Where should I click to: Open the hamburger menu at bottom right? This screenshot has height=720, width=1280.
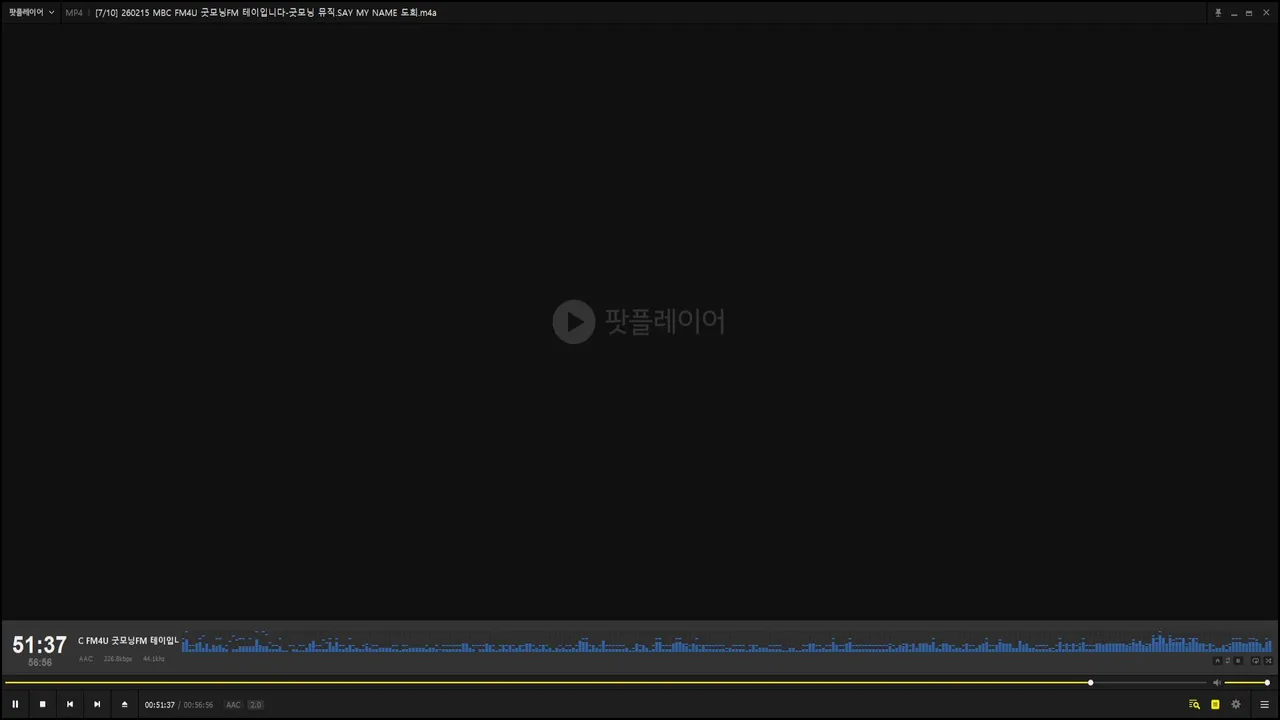pyautogui.click(x=1264, y=705)
